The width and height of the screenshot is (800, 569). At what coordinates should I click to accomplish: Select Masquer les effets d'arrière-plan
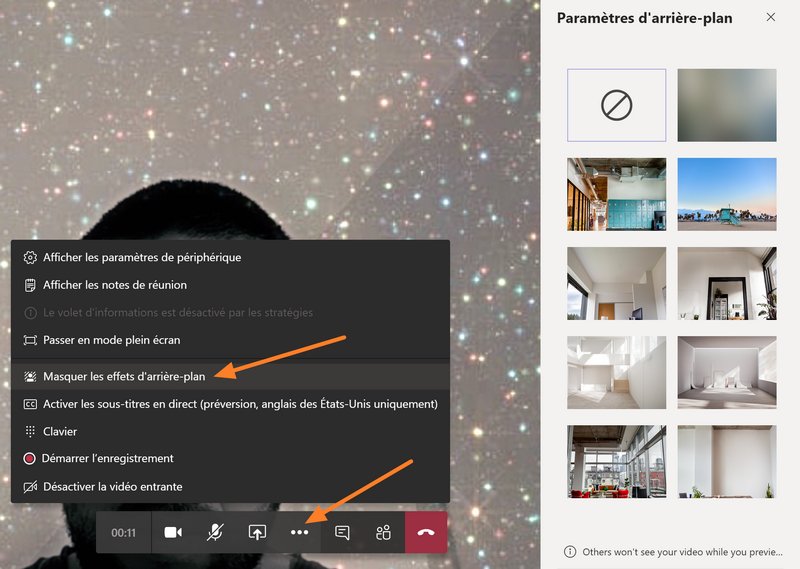[x=230, y=376]
